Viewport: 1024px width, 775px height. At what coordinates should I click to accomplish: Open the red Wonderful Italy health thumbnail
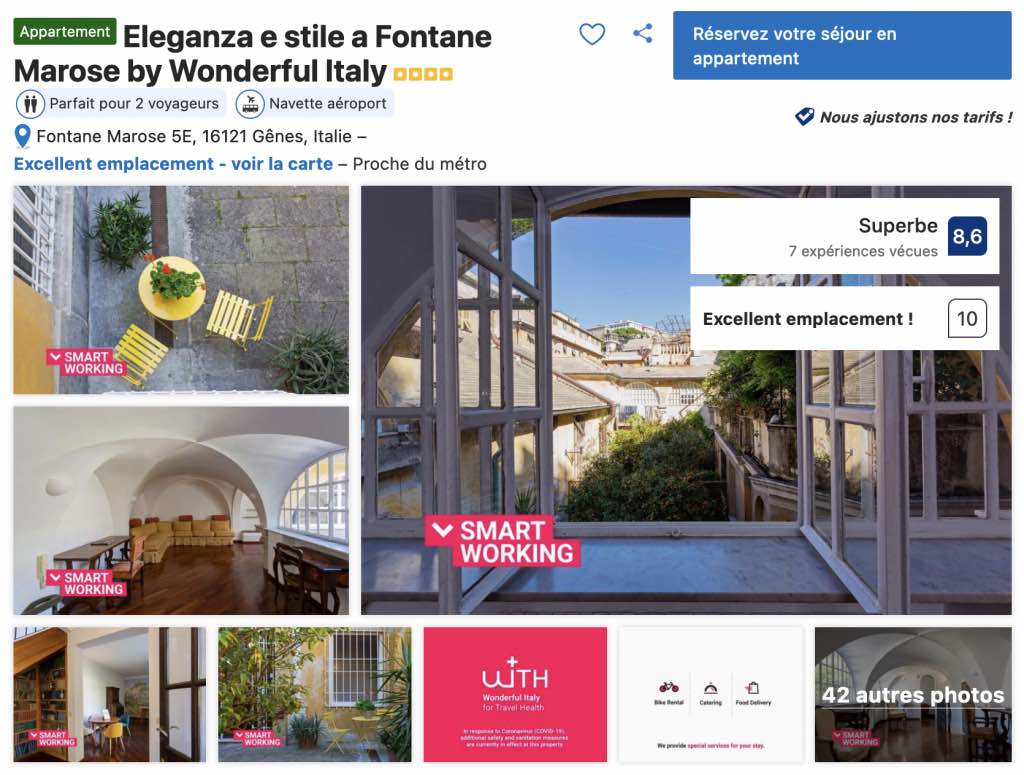coord(515,695)
